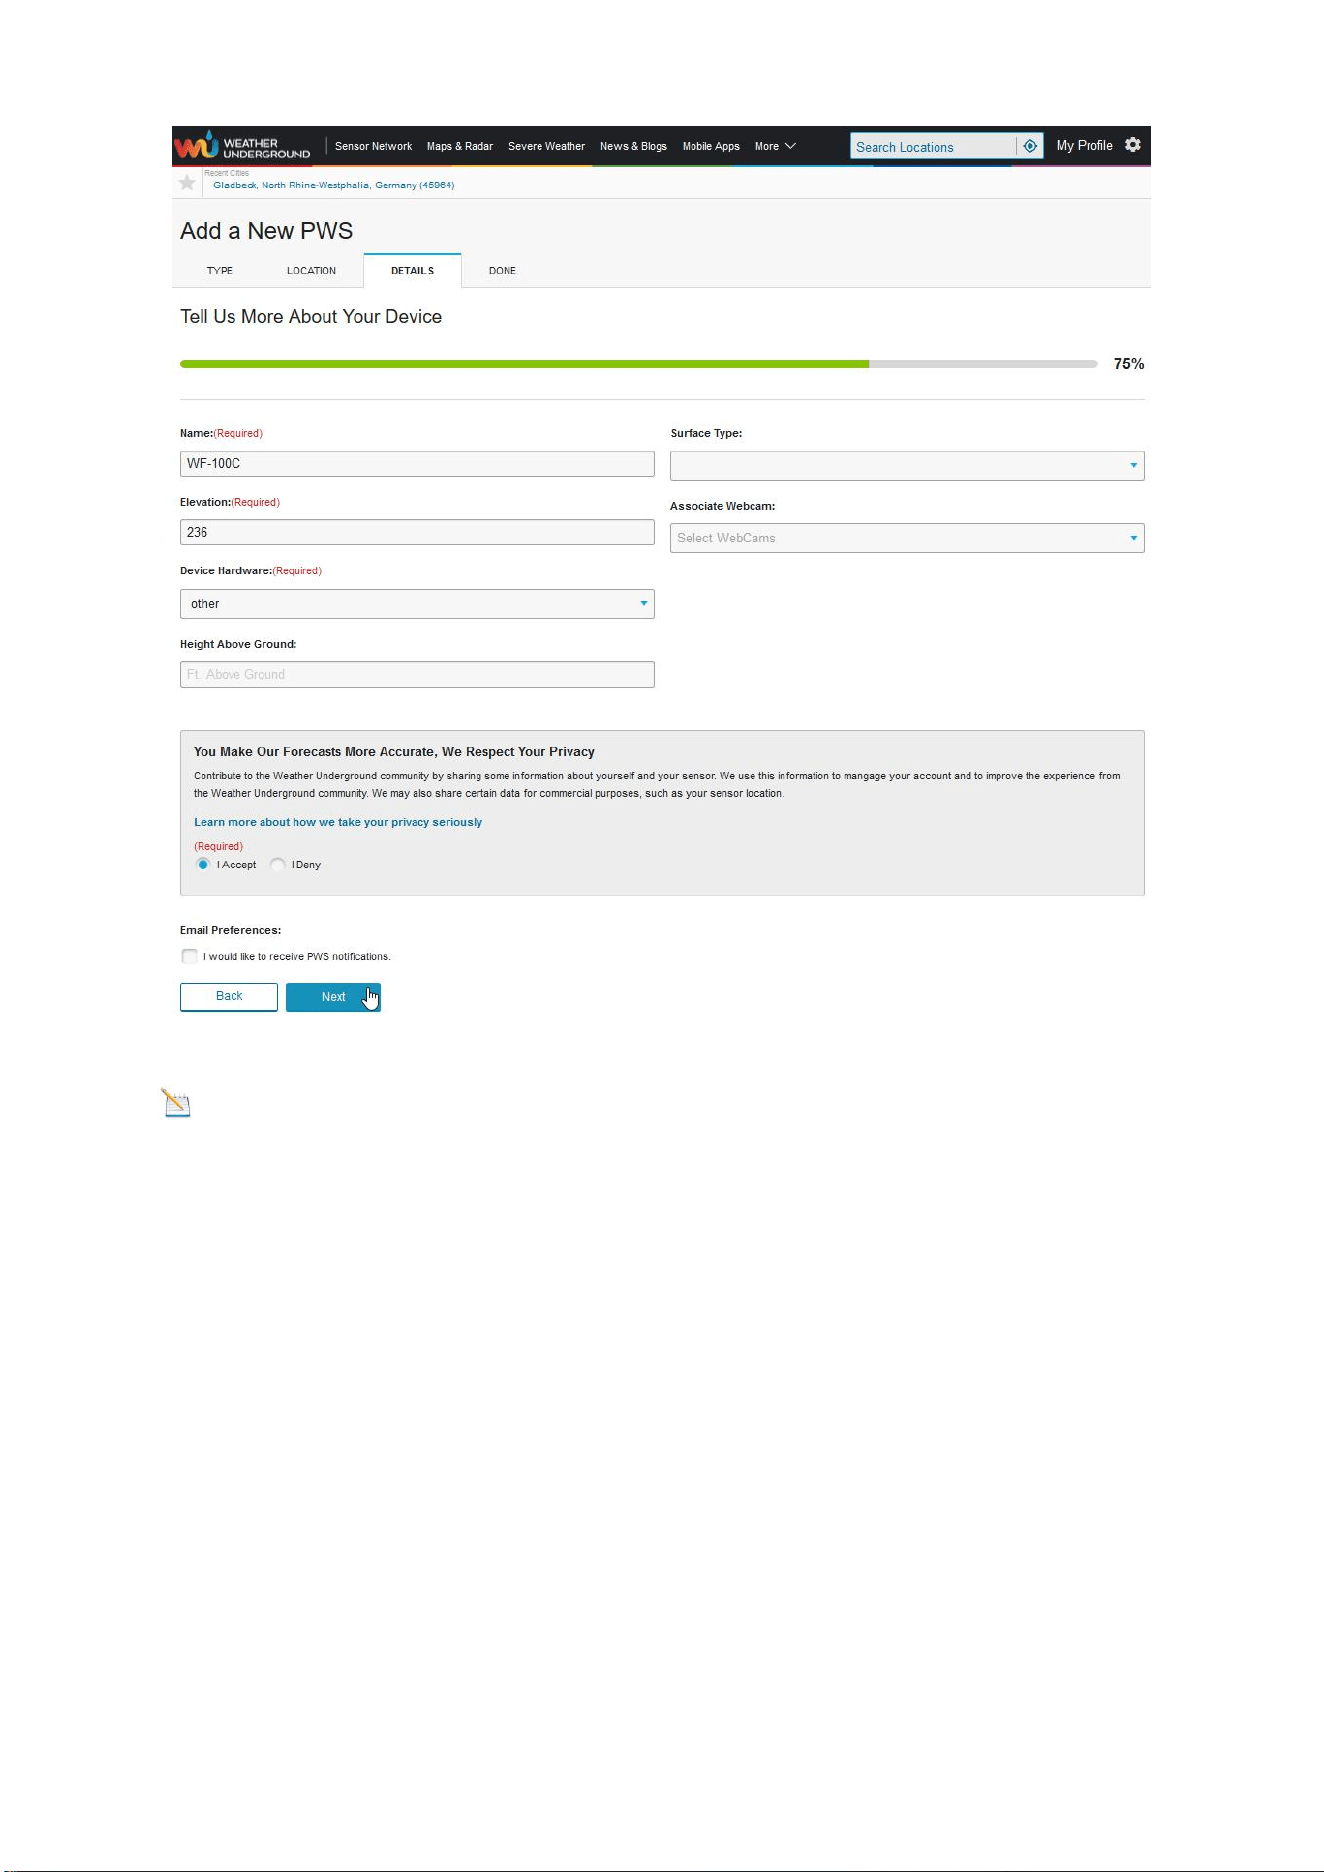Click the Weather Underground logo
Image resolution: width=1324 pixels, height=1872 pixels.
pyautogui.click(x=243, y=146)
